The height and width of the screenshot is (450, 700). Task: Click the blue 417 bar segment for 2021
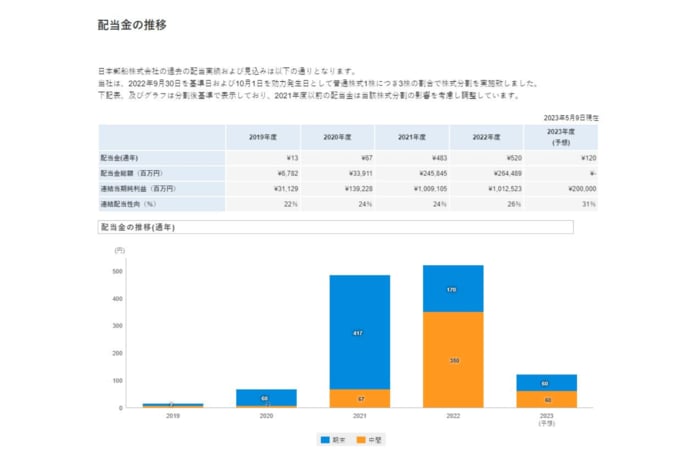360,332
